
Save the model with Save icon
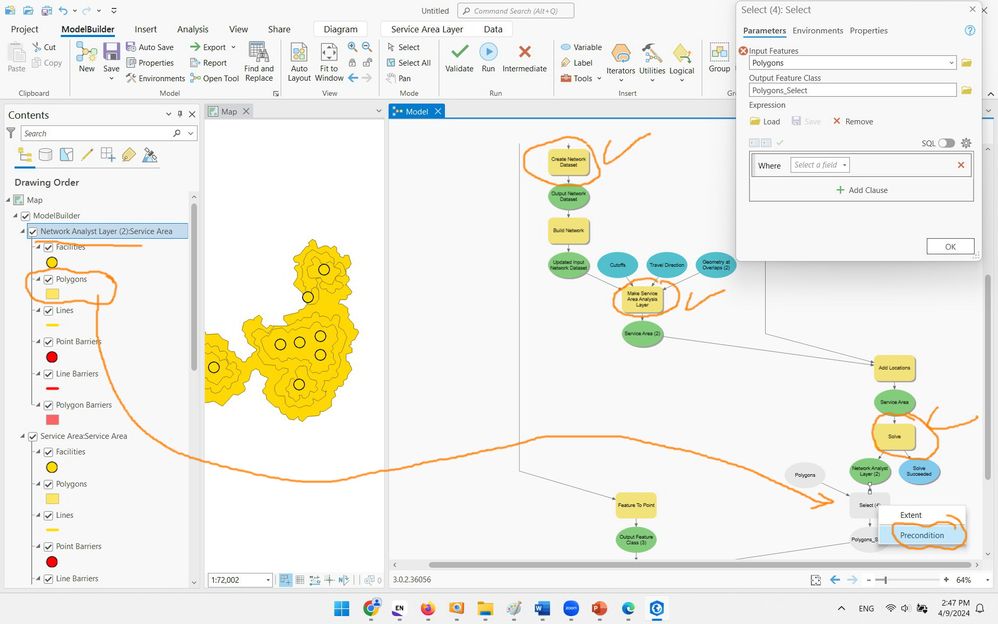coord(111,53)
